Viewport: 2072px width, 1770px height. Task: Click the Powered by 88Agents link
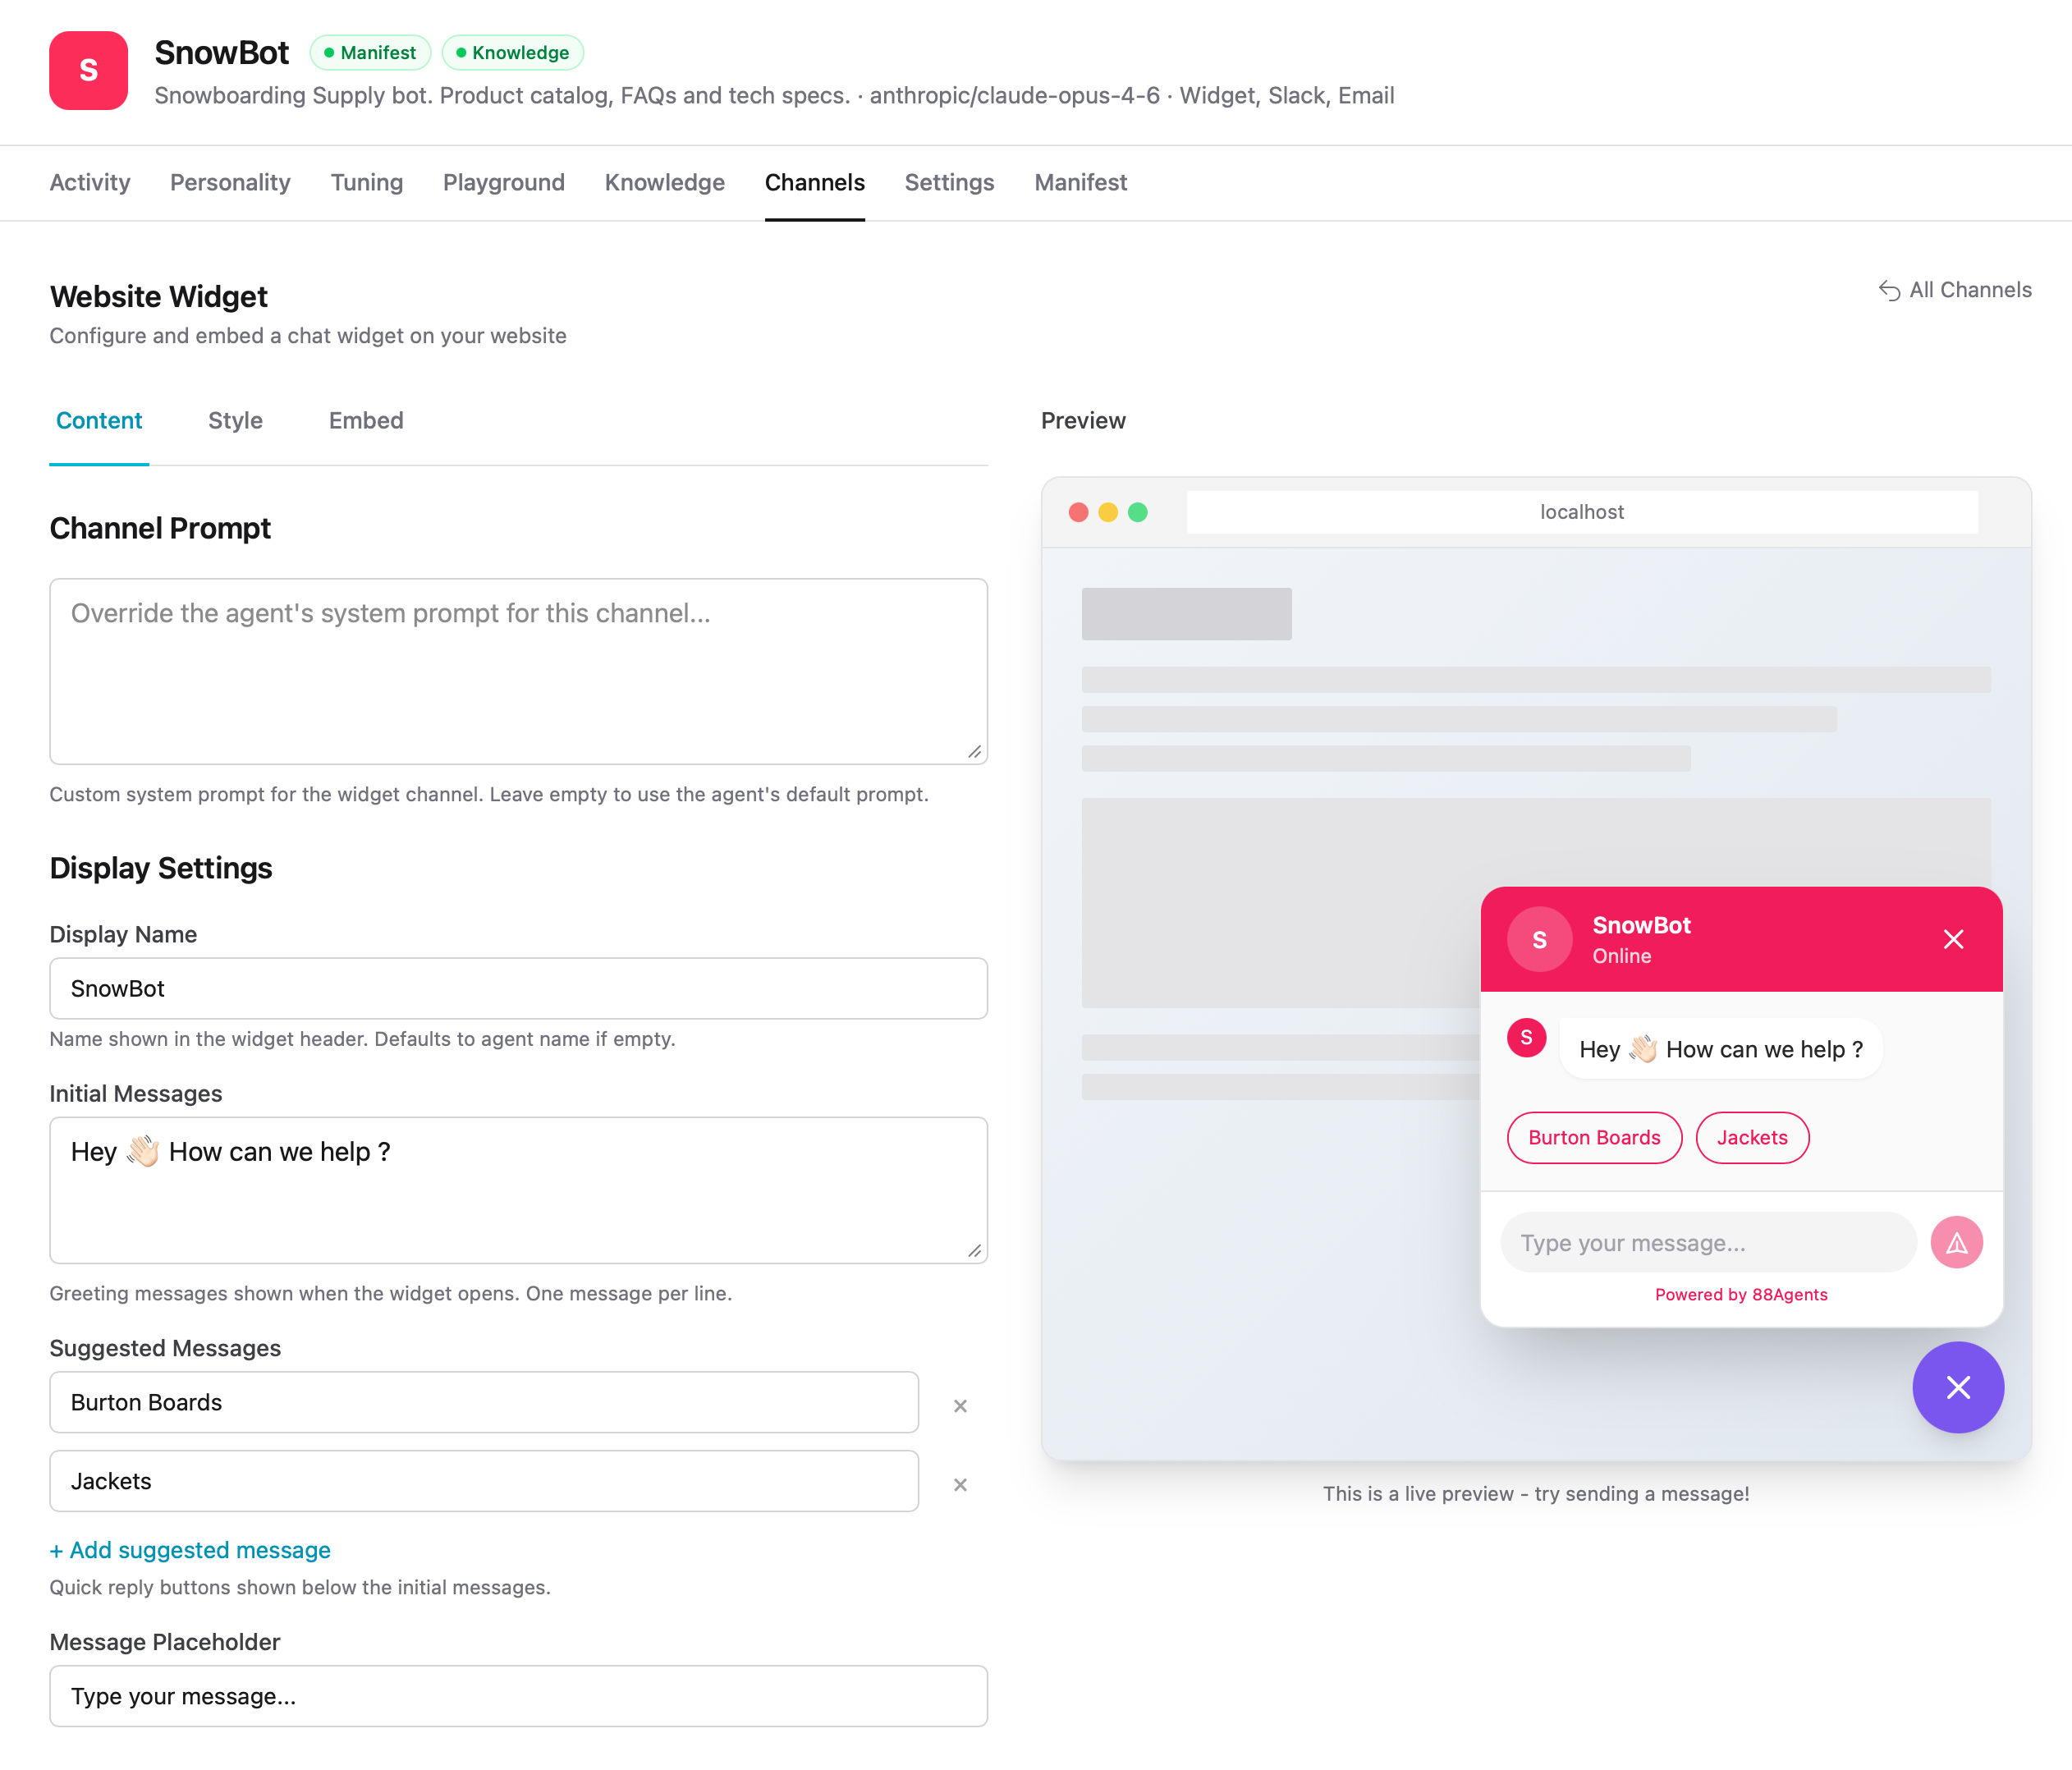(x=1740, y=1294)
